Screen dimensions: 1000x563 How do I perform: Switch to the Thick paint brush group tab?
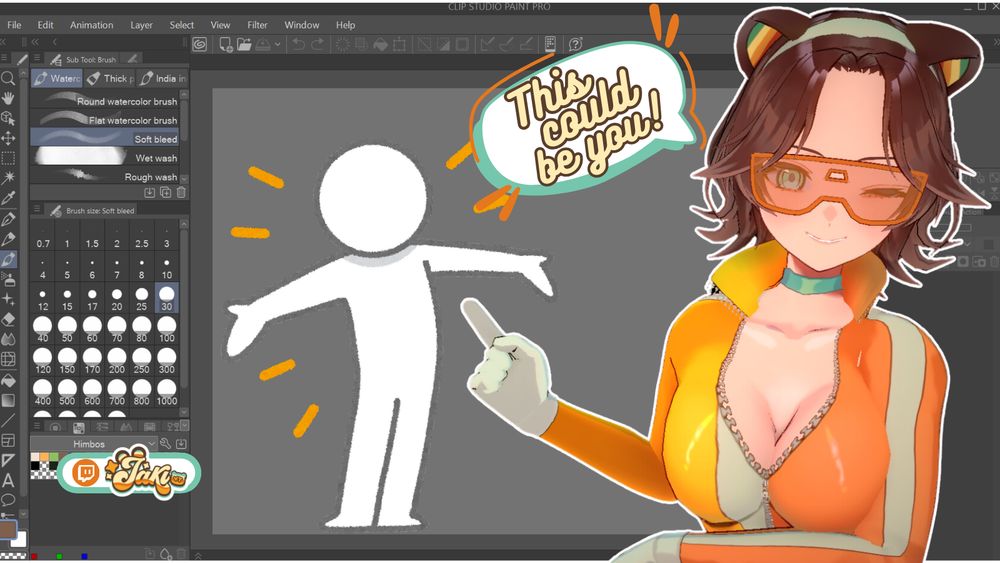(x=110, y=78)
